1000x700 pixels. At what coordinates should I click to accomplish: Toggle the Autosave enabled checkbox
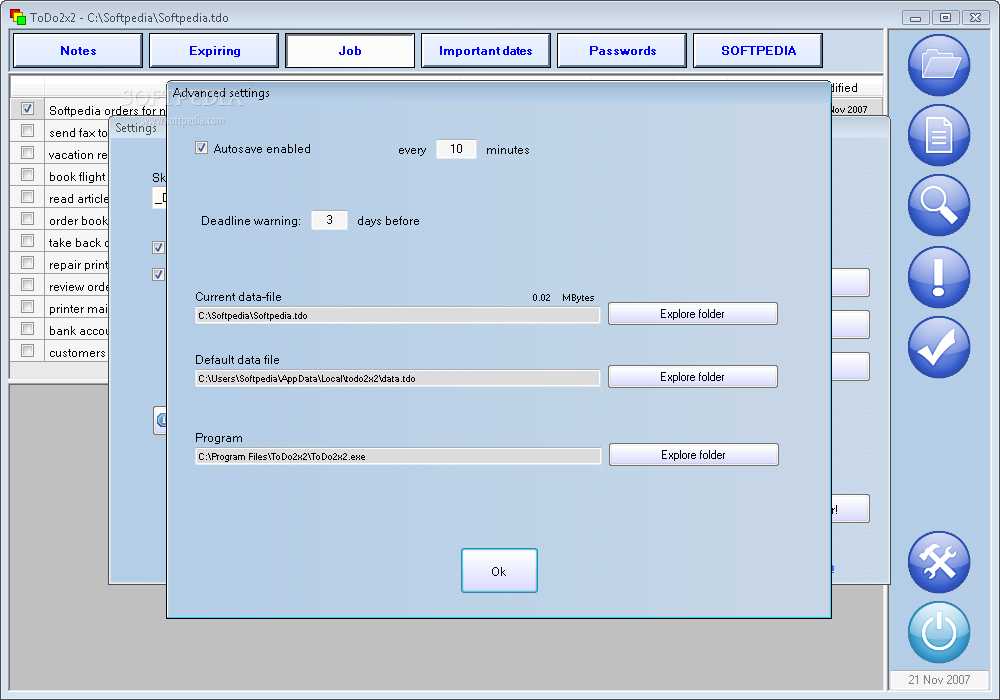[x=202, y=148]
